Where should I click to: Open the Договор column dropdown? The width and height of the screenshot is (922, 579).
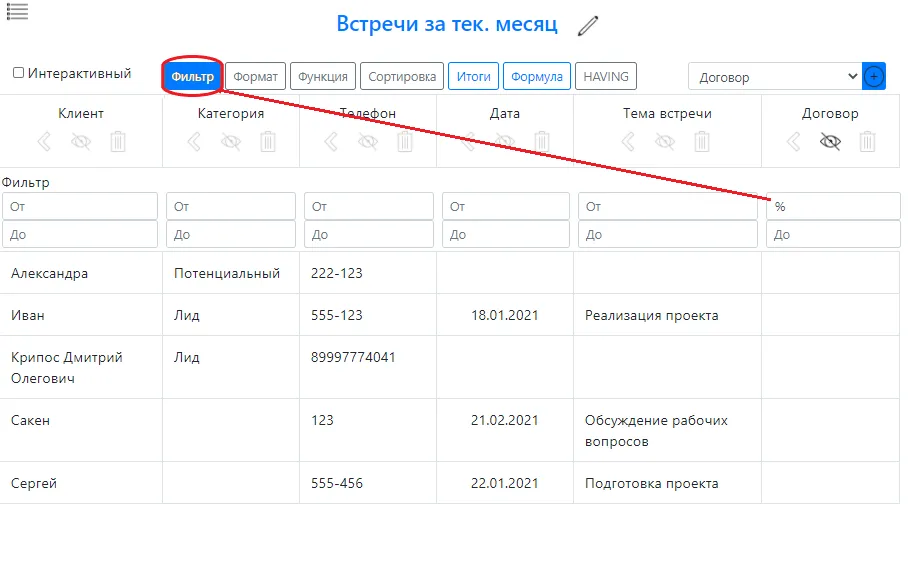(775, 76)
